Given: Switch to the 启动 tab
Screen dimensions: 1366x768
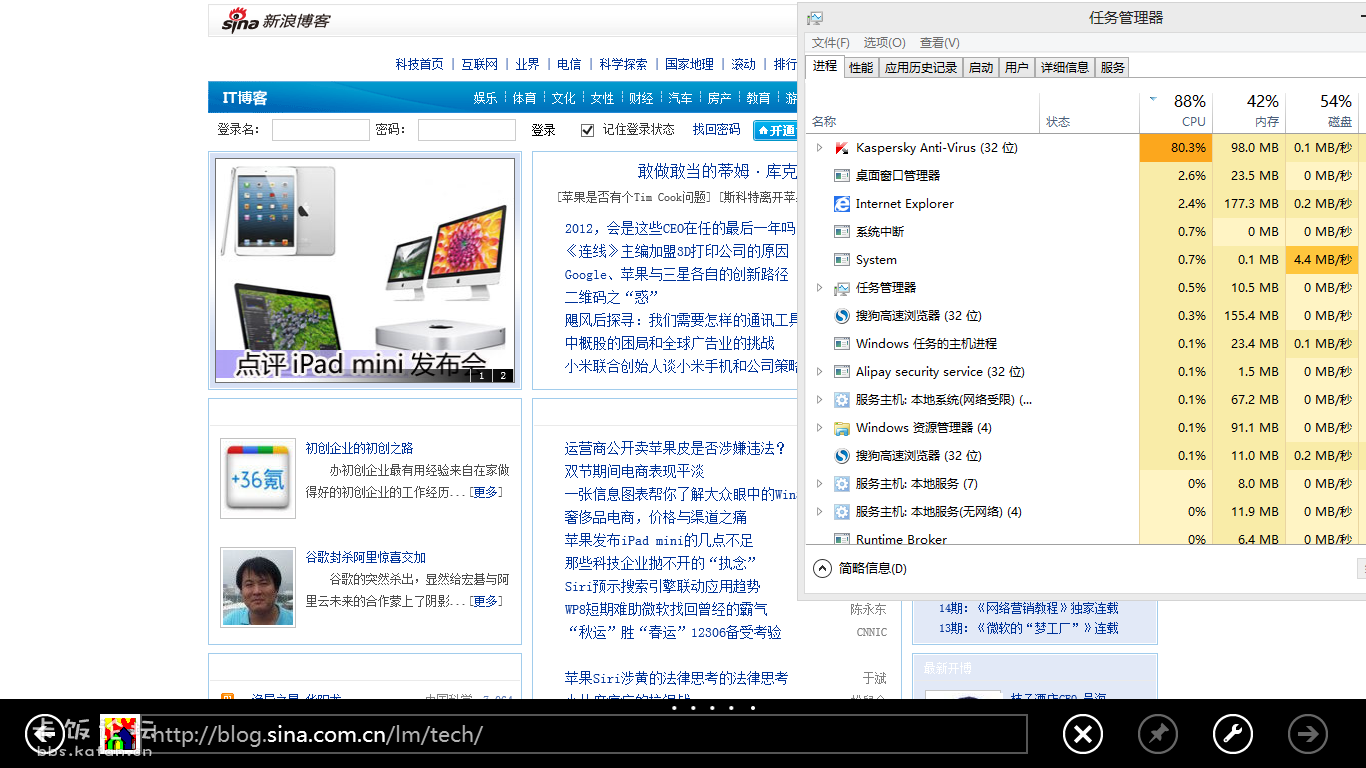Looking at the screenshot, I should [x=981, y=68].
